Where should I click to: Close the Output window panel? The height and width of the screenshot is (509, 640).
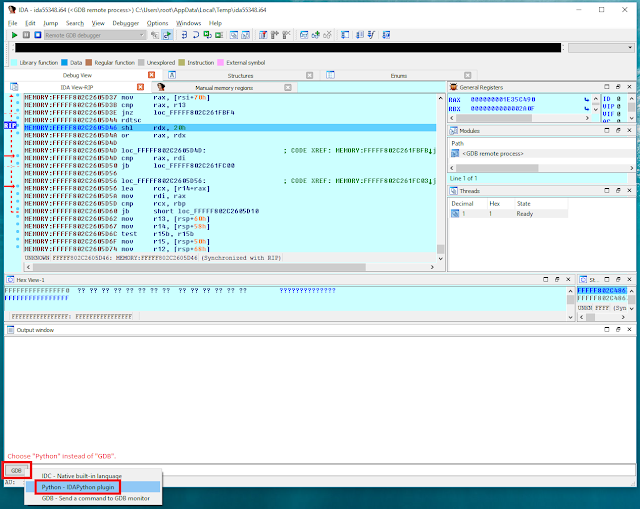click(x=629, y=329)
